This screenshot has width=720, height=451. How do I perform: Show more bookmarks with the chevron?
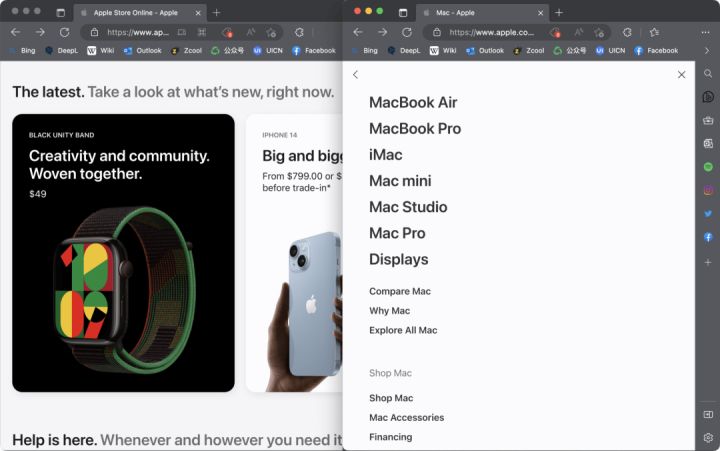(707, 51)
